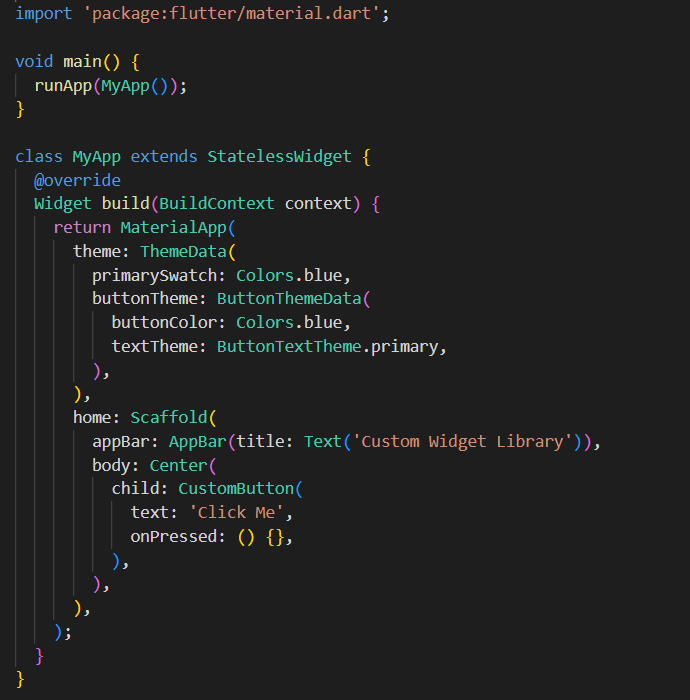Image resolution: width=690 pixels, height=700 pixels.
Task: Click 'primary' after ButtonTextTheme
Action: [x=405, y=346]
